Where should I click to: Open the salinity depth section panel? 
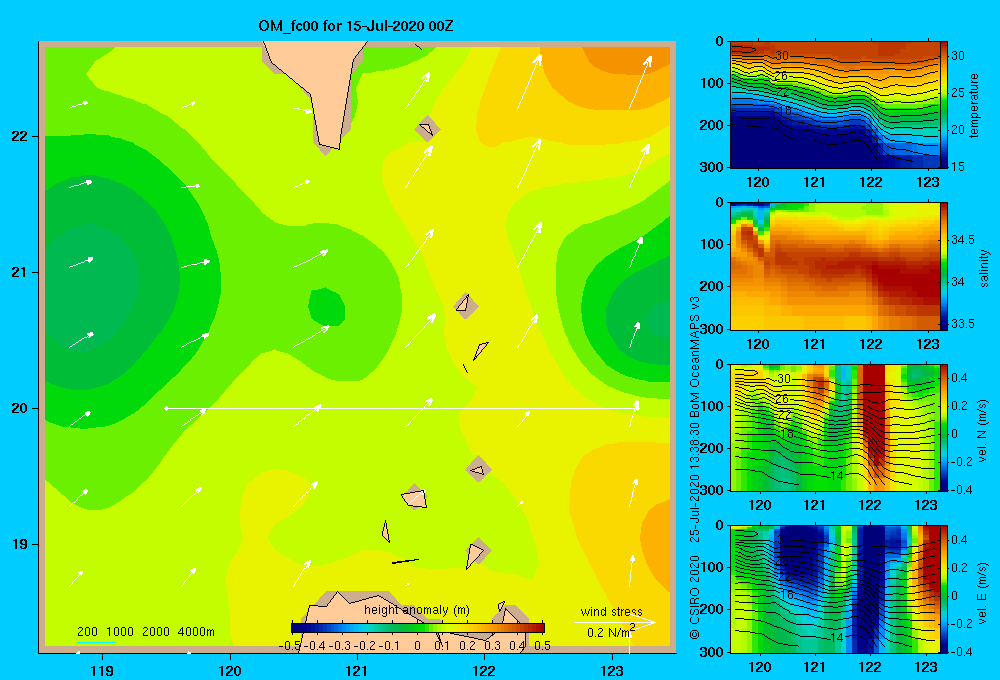pyautogui.click(x=835, y=266)
